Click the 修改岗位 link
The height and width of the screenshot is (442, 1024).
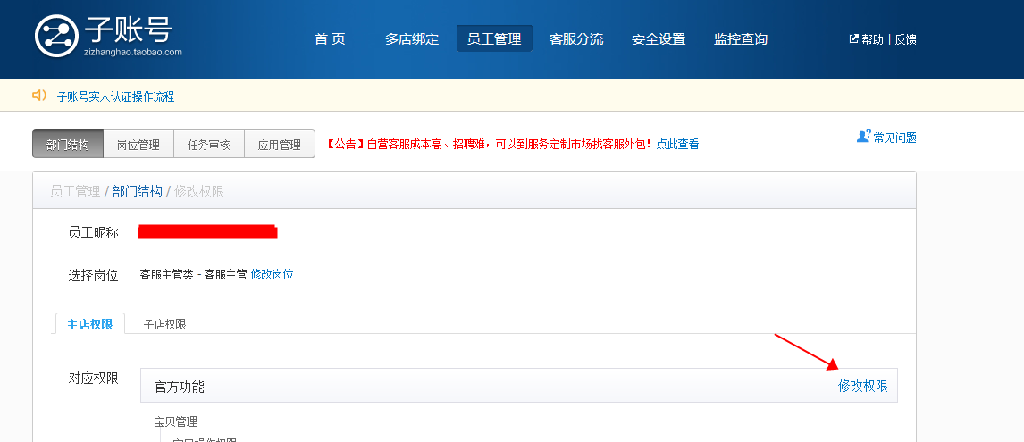click(272, 274)
